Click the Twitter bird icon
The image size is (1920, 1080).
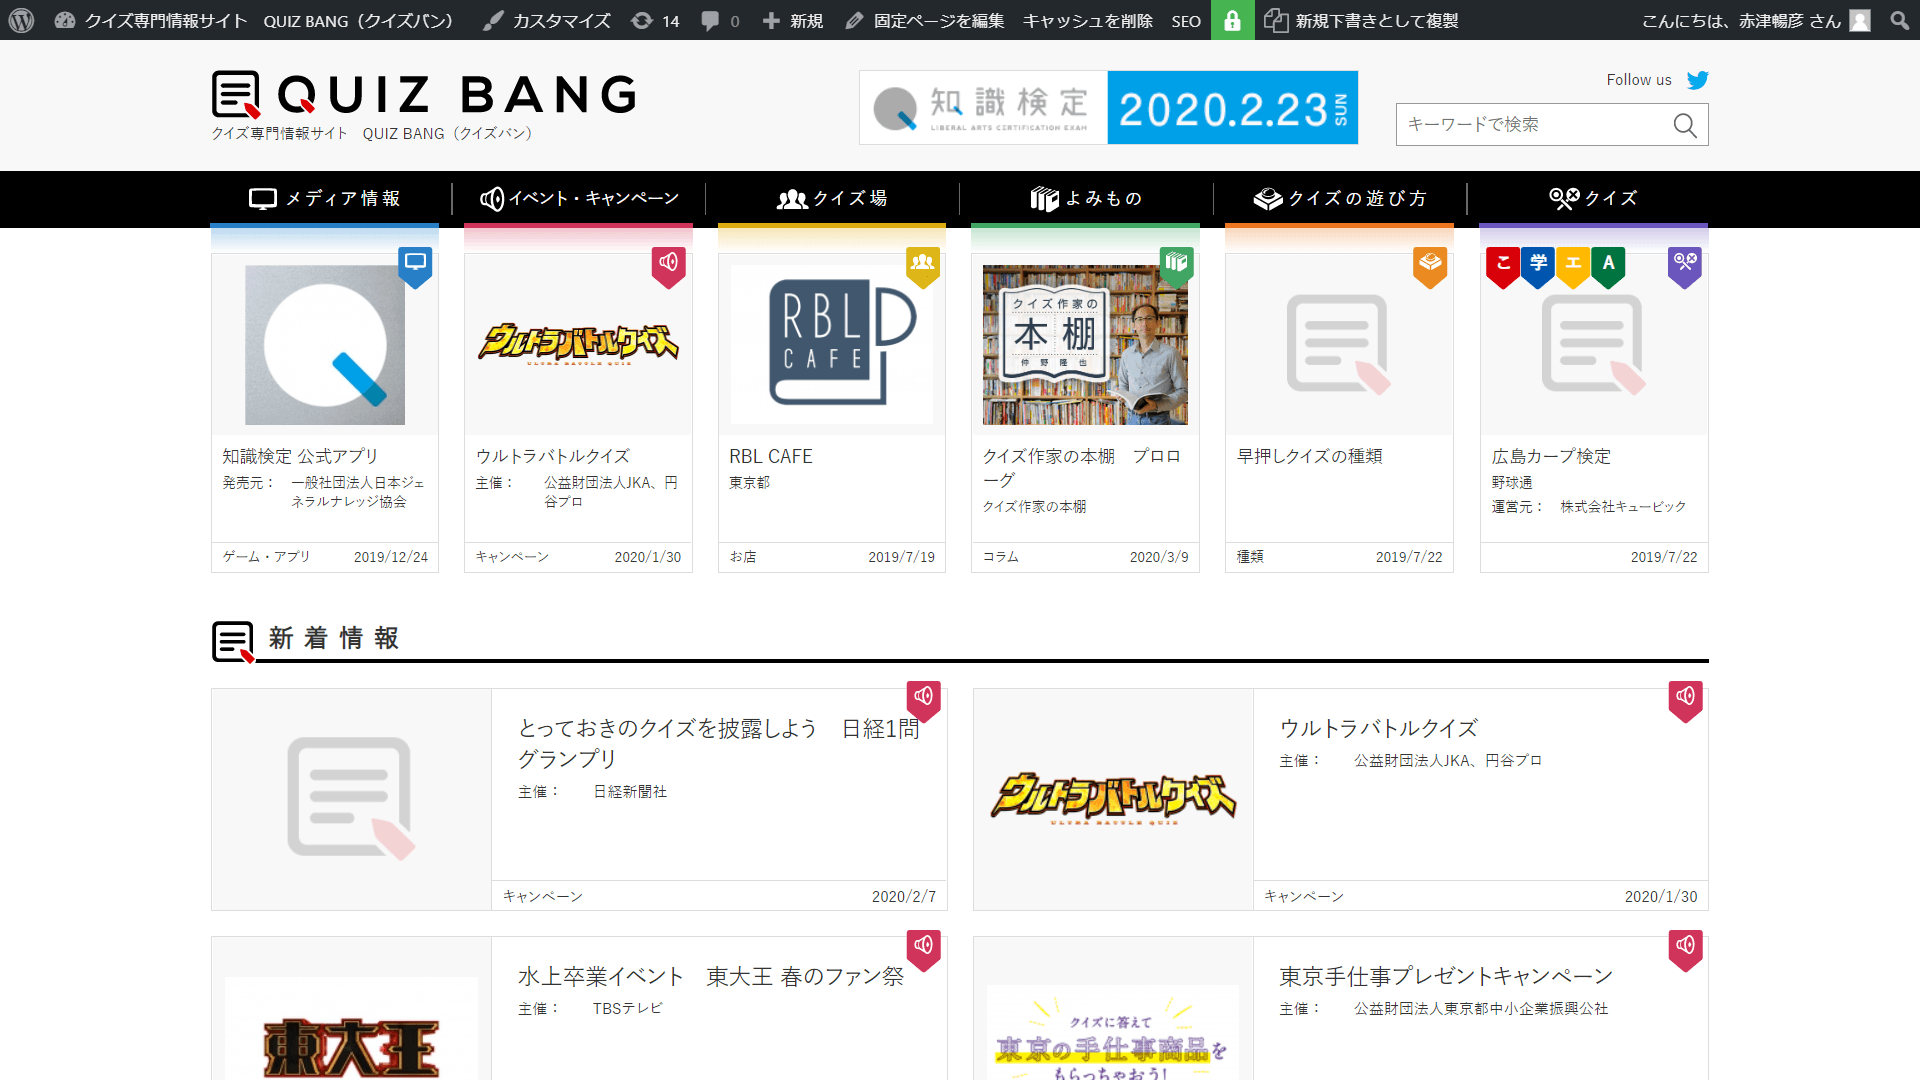(x=1697, y=80)
